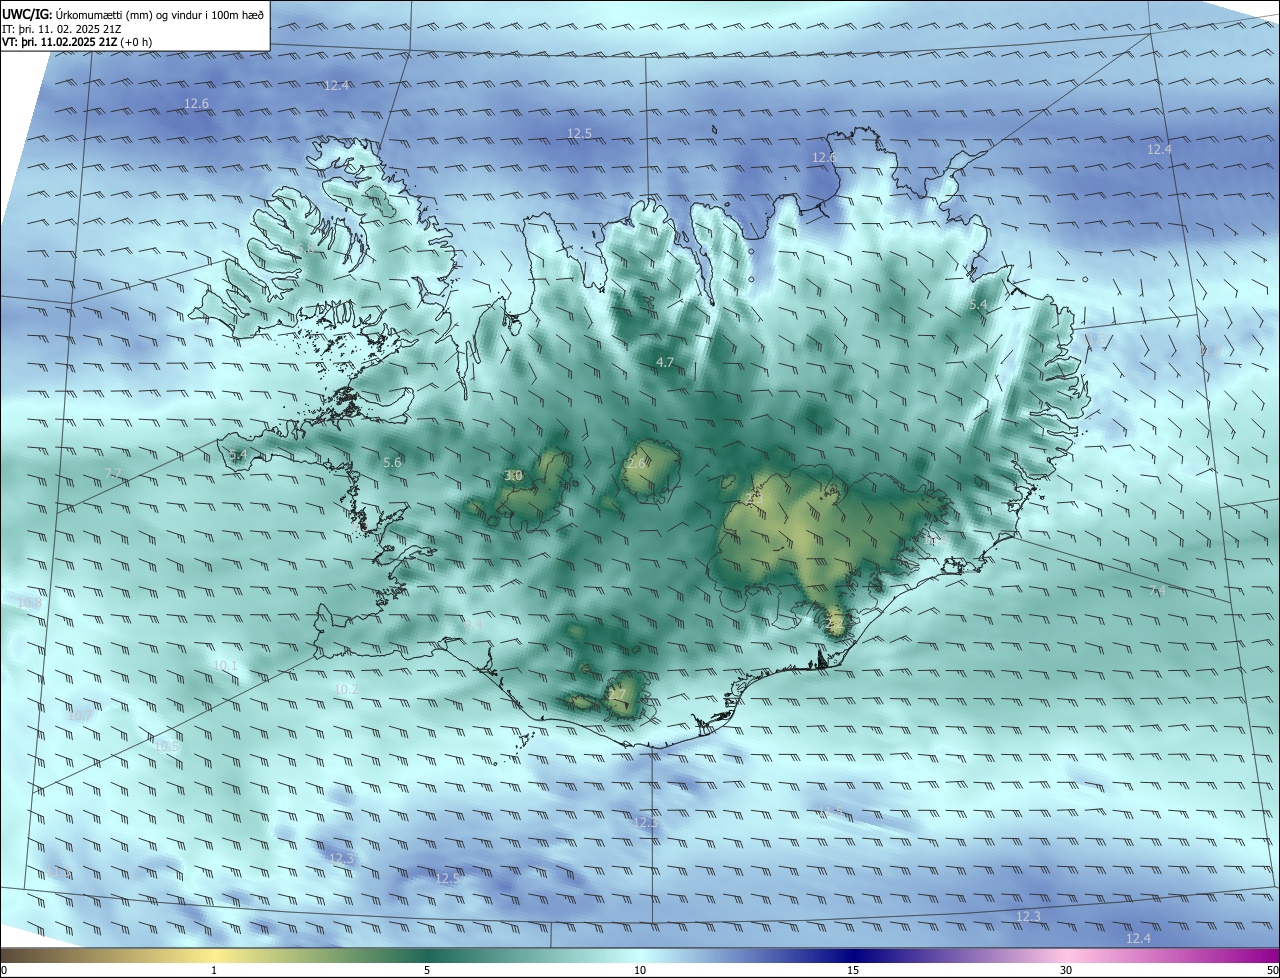
Task: Click the 10.5 value label over the ocean
Action: click(166, 746)
